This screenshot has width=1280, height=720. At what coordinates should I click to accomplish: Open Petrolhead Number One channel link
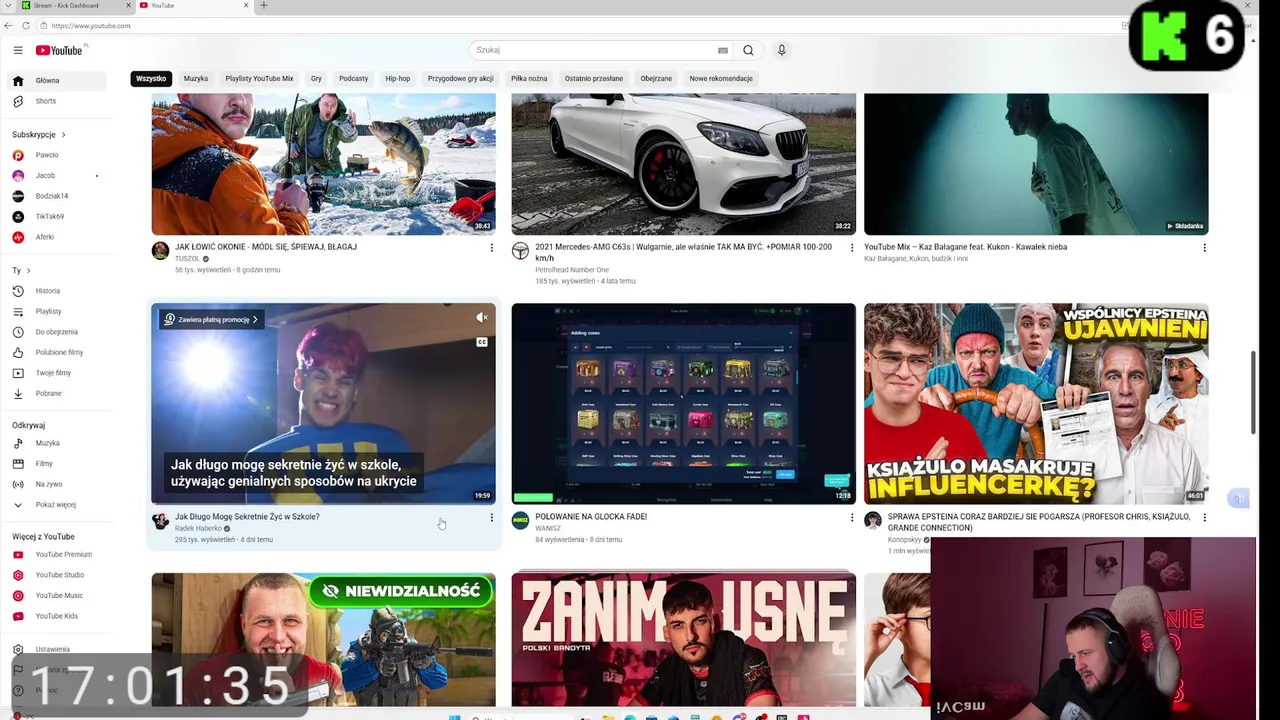(x=572, y=270)
